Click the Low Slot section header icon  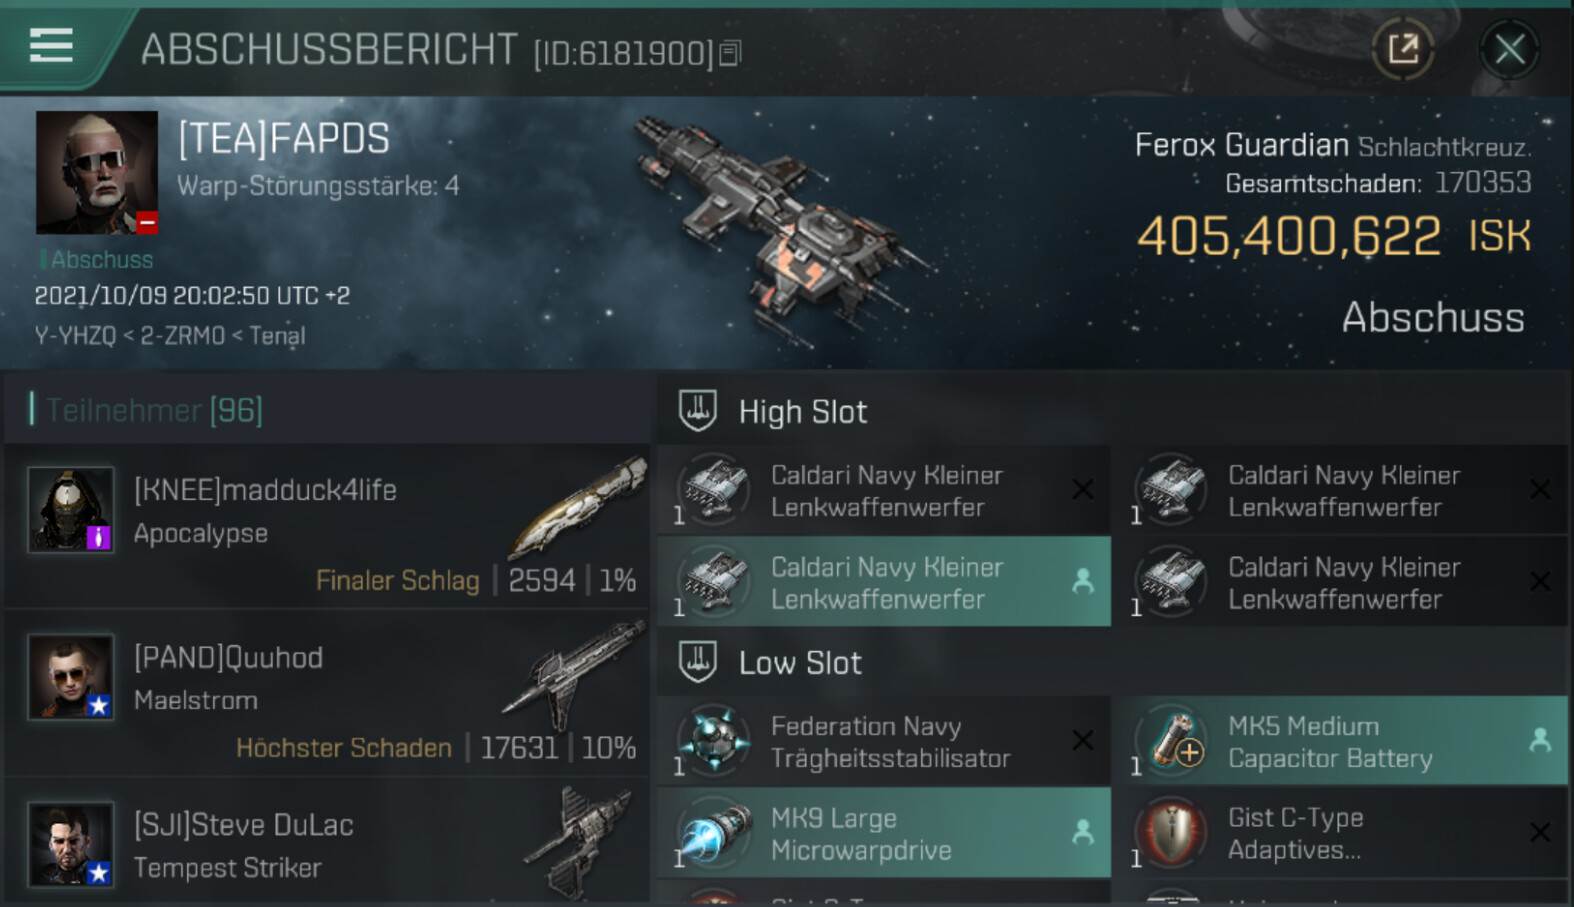click(698, 662)
